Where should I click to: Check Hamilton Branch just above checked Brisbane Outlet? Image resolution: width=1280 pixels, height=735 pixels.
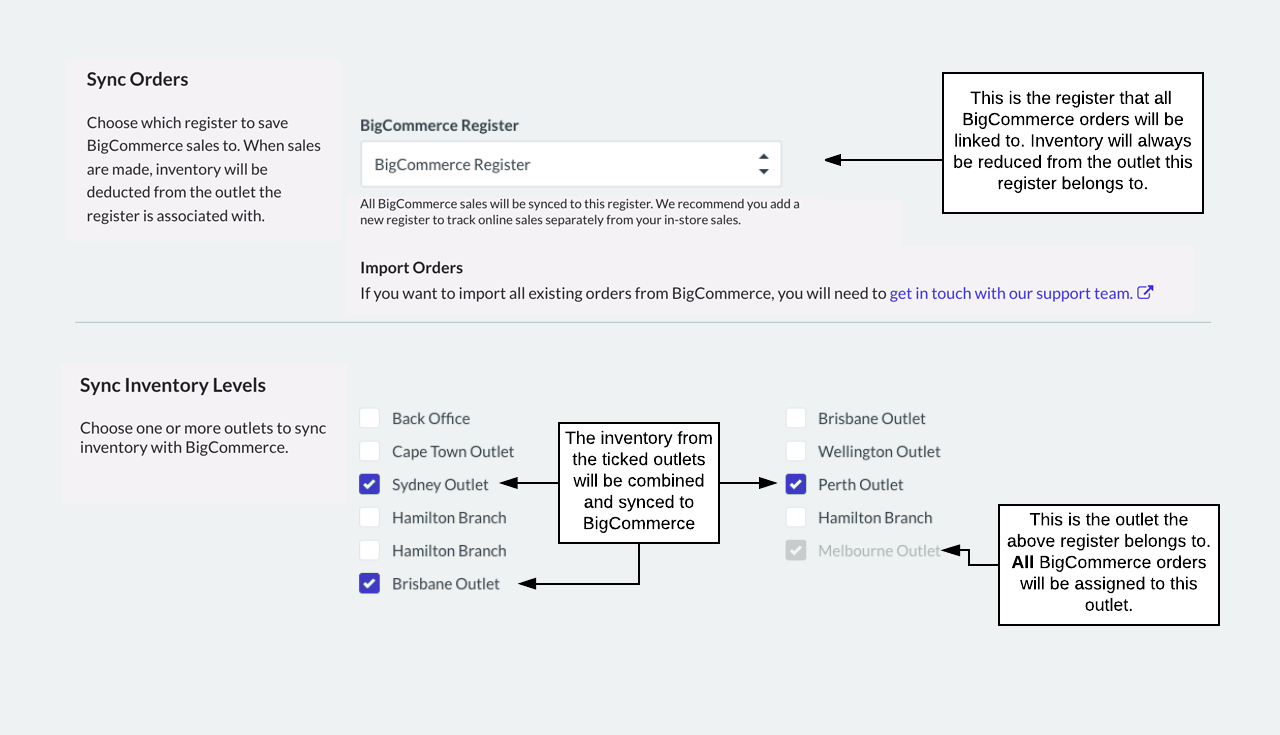[370, 550]
